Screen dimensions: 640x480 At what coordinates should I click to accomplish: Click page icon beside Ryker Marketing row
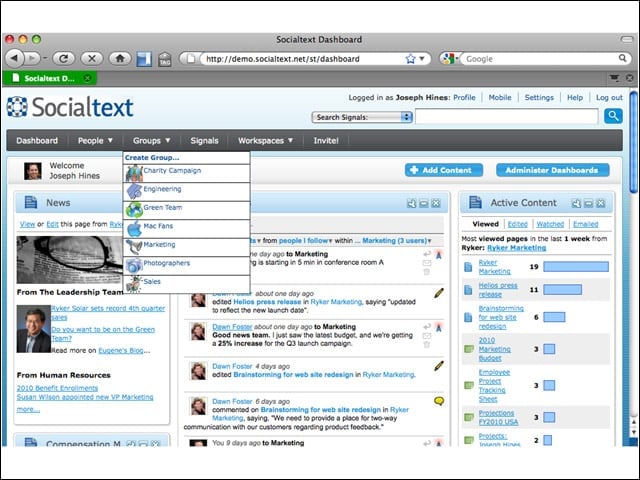tap(468, 267)
